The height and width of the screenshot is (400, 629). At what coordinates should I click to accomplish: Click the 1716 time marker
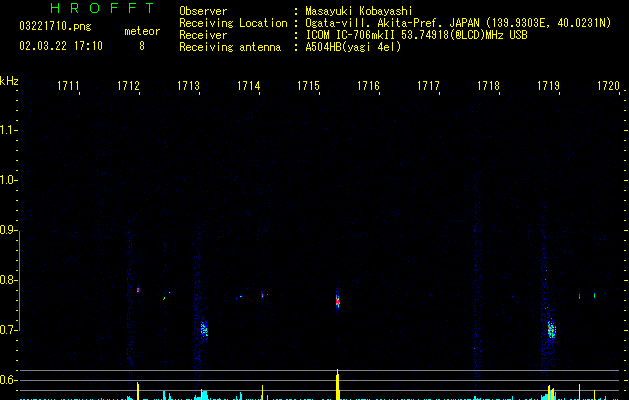coord(368,86)
